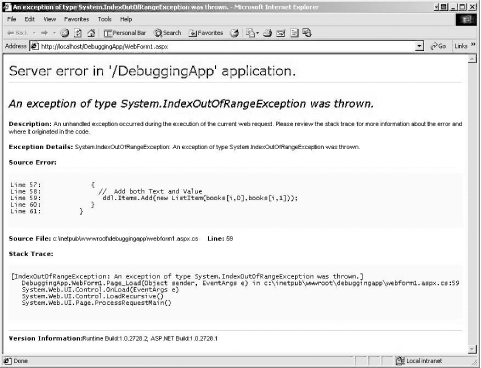481x368 pixels.
Task: Expand the Links toolbar chevron
Action: pyautogui.click(x=473, y=45)
